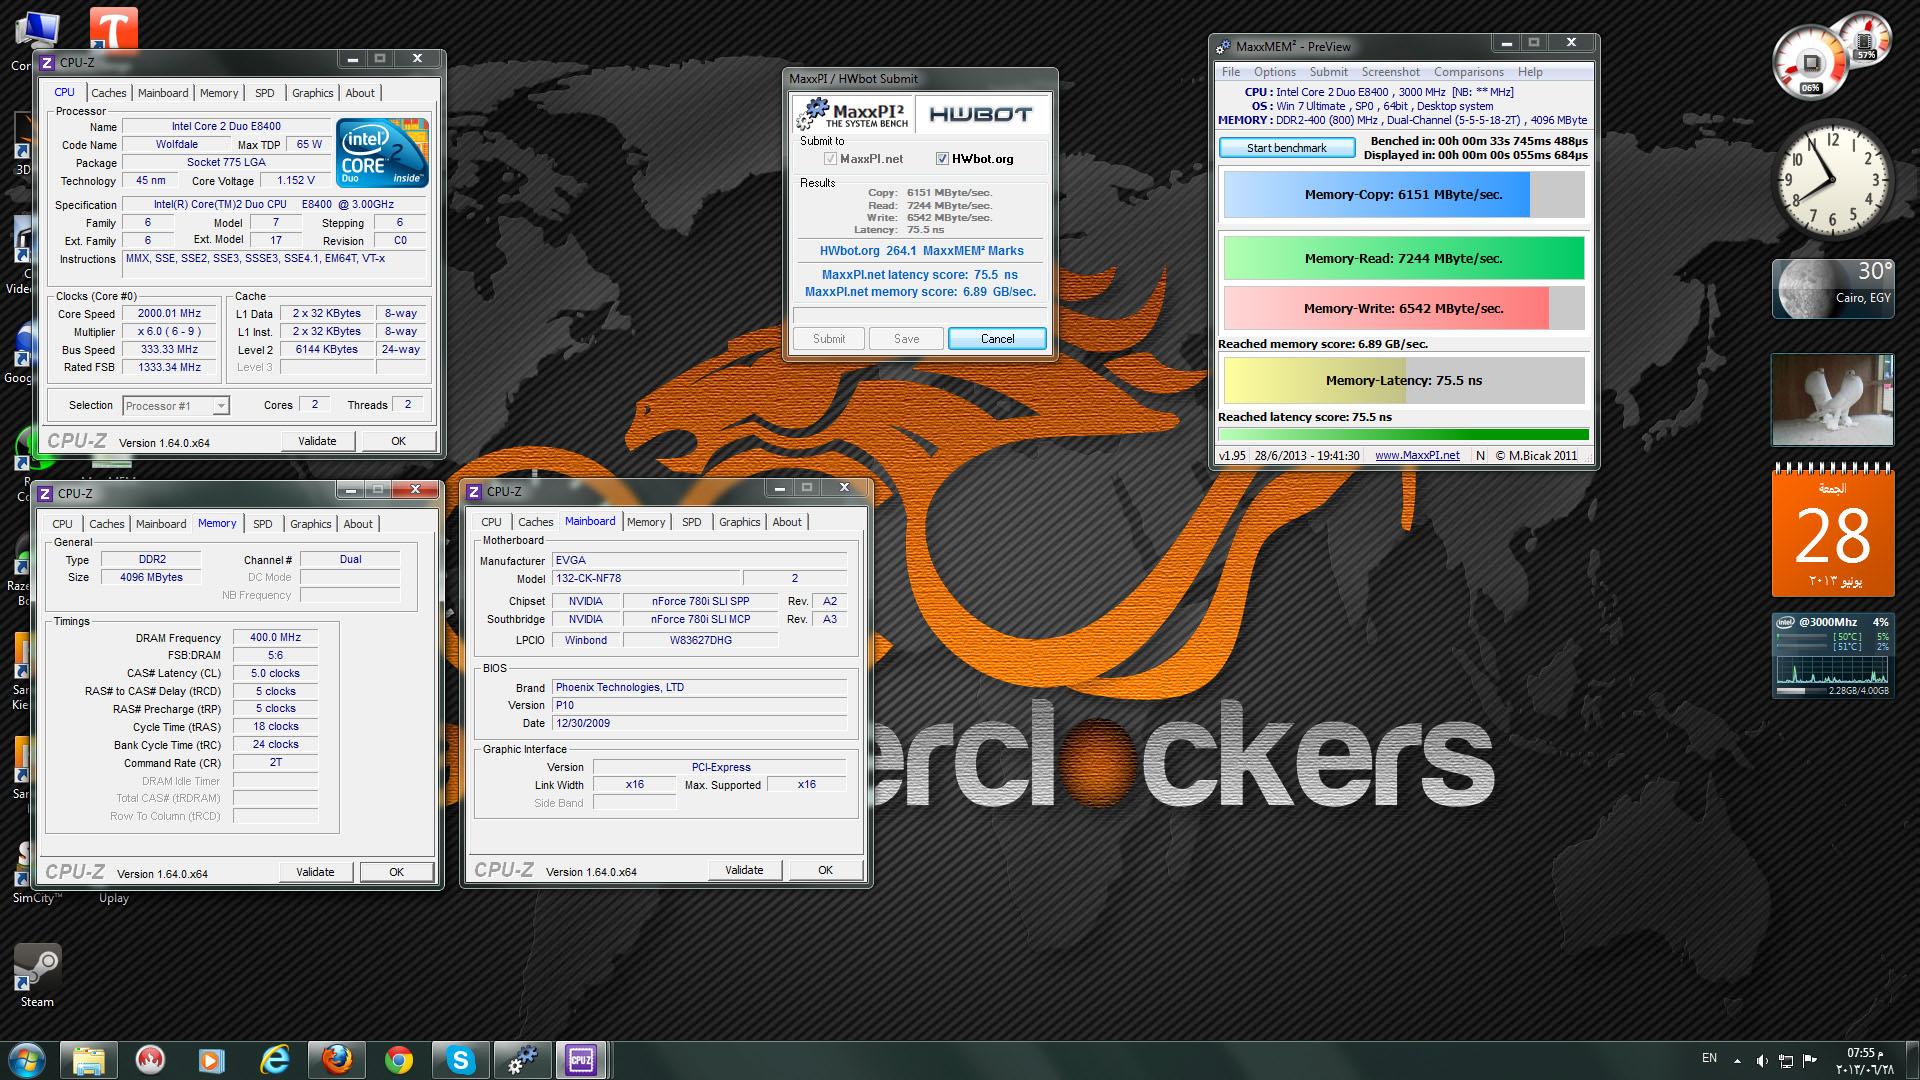Image resolution: width=1920 pixels, height=1080 pixels.
Task: Open Windows Explorer from taskbar
Action: [x=89, y=1060]
